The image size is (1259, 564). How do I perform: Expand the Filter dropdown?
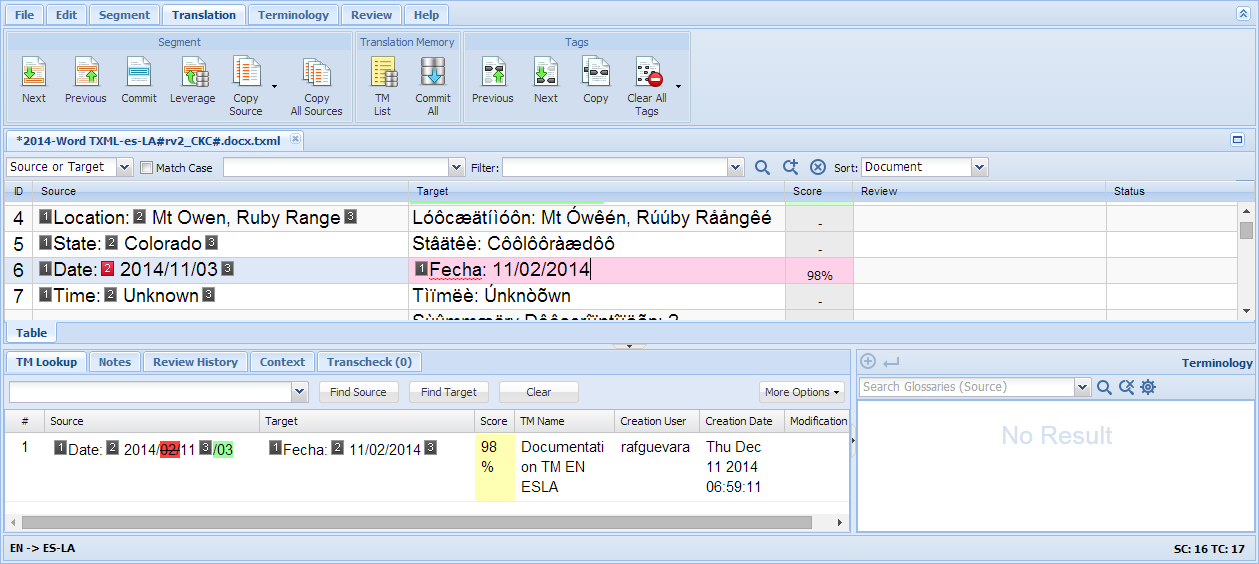pos(737,167)
